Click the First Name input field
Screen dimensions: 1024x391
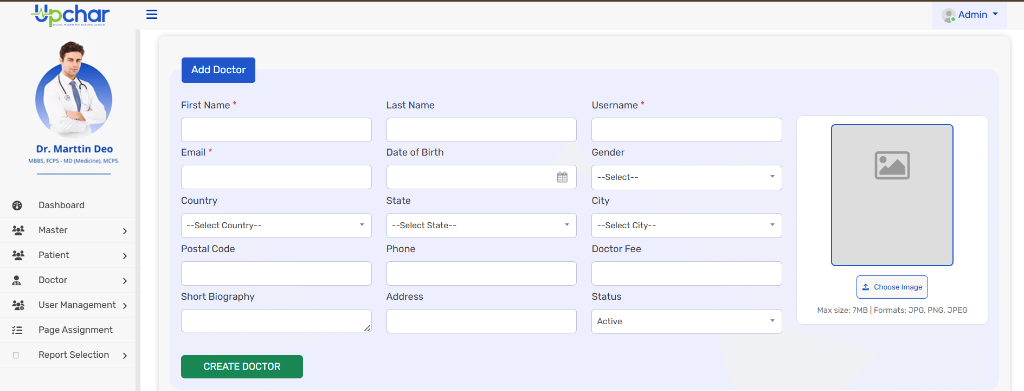276,129
